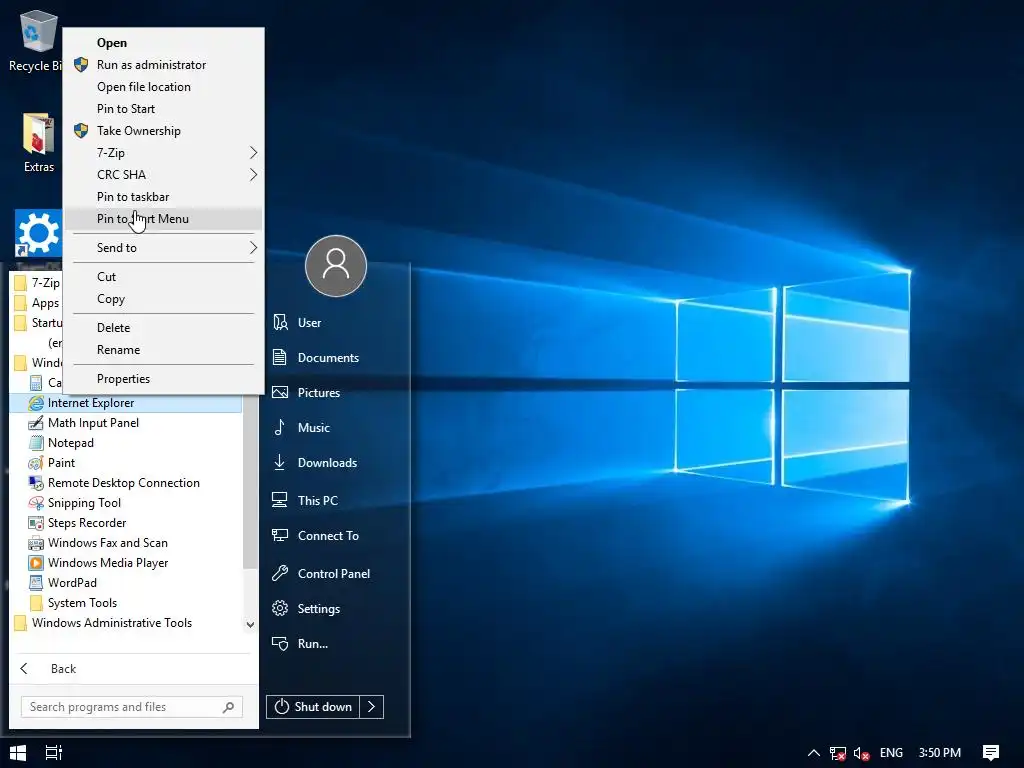Click the This PC monitor icon
Image resolution: width=1024 pixels, height=768 pixels.
pyautogui.click(x=280, y=500)
